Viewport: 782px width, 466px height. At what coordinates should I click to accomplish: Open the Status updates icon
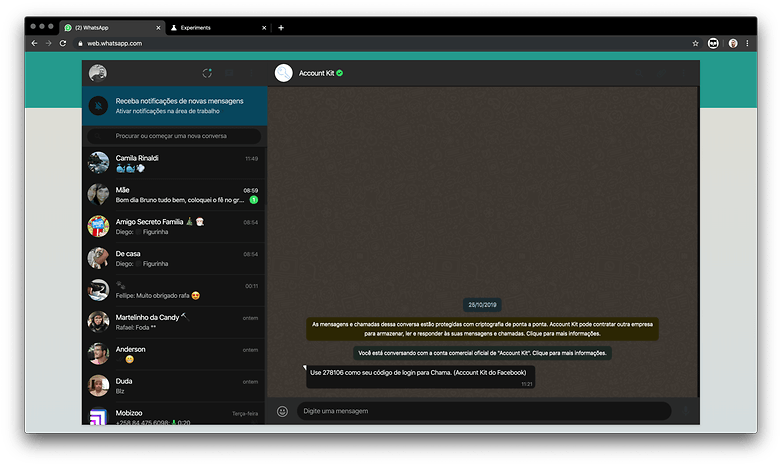[x=207, y=73]
